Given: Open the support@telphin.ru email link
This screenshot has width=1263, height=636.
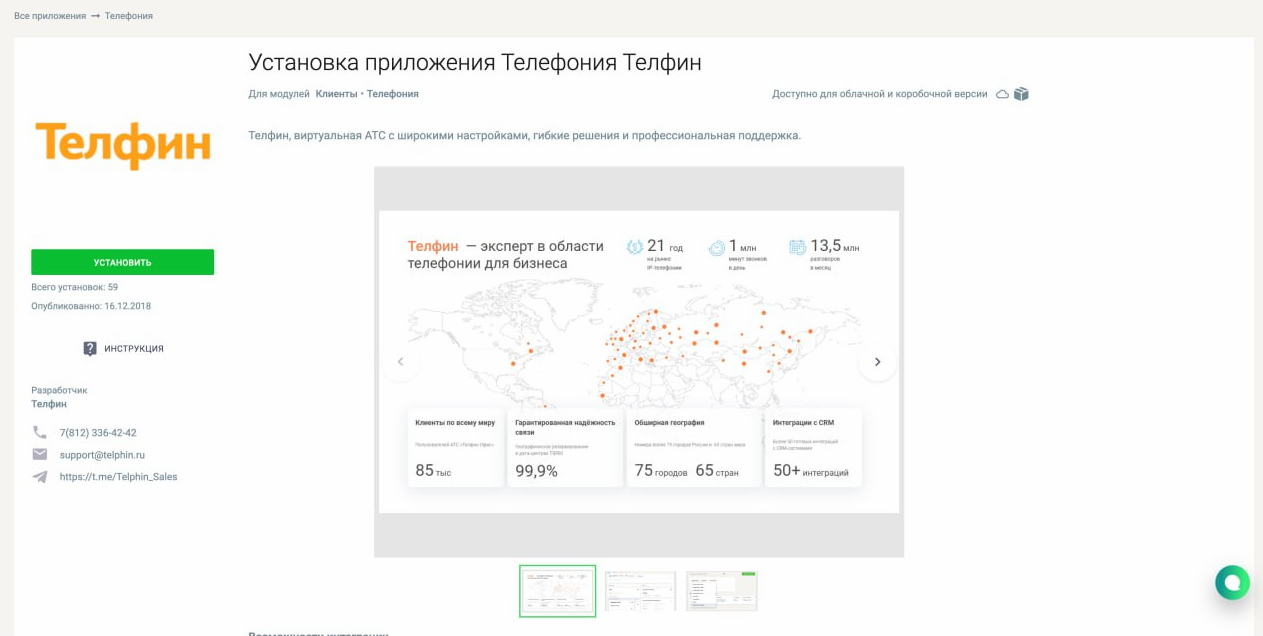Looking at the screenshot, I should (104, 454).
